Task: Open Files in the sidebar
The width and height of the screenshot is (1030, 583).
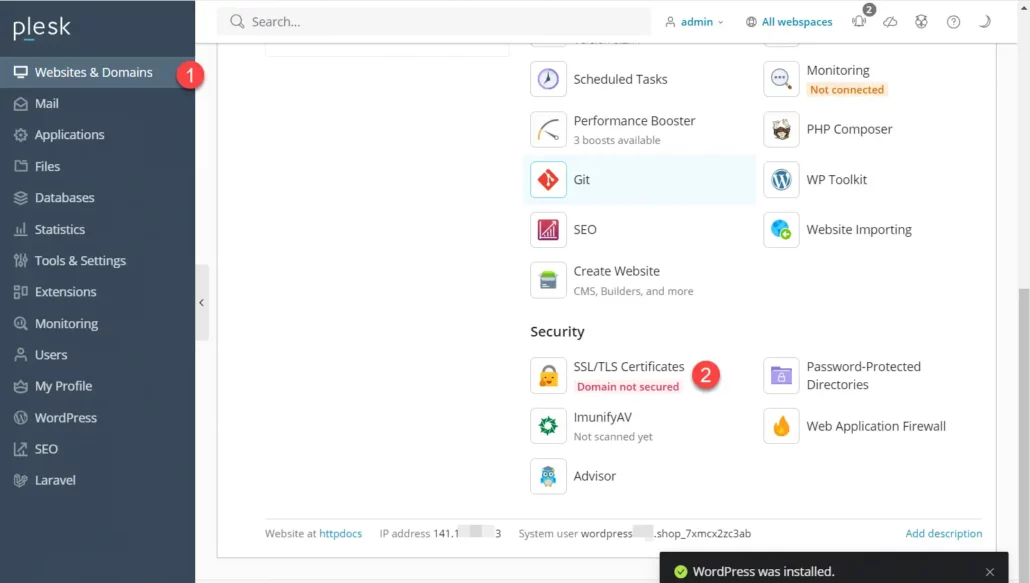Action: (x=97, y=166)
